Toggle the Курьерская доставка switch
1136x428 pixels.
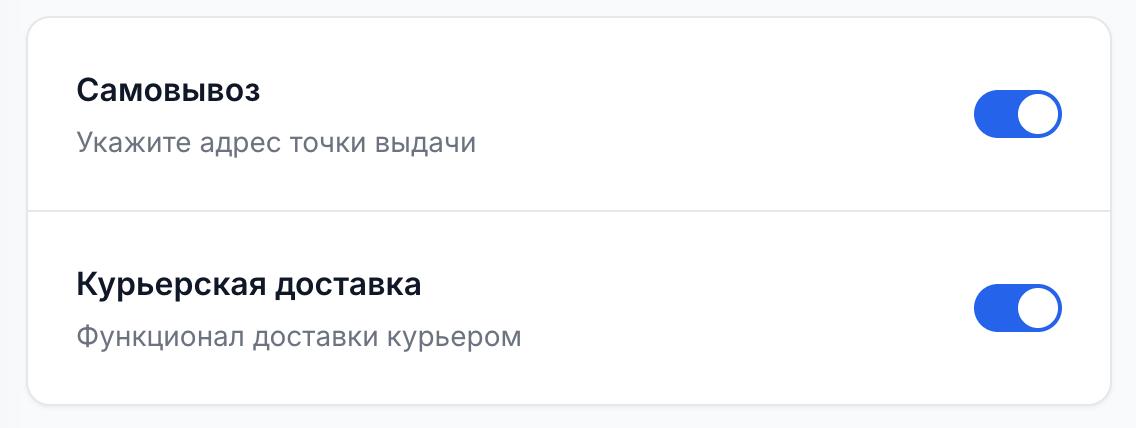1017,308
